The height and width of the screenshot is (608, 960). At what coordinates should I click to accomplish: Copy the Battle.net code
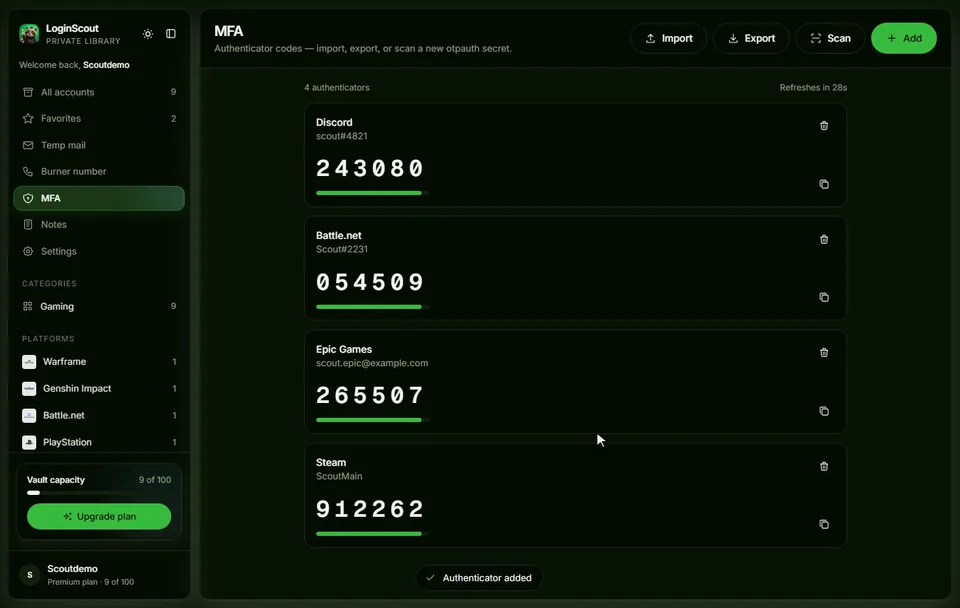tap(824, 297)
